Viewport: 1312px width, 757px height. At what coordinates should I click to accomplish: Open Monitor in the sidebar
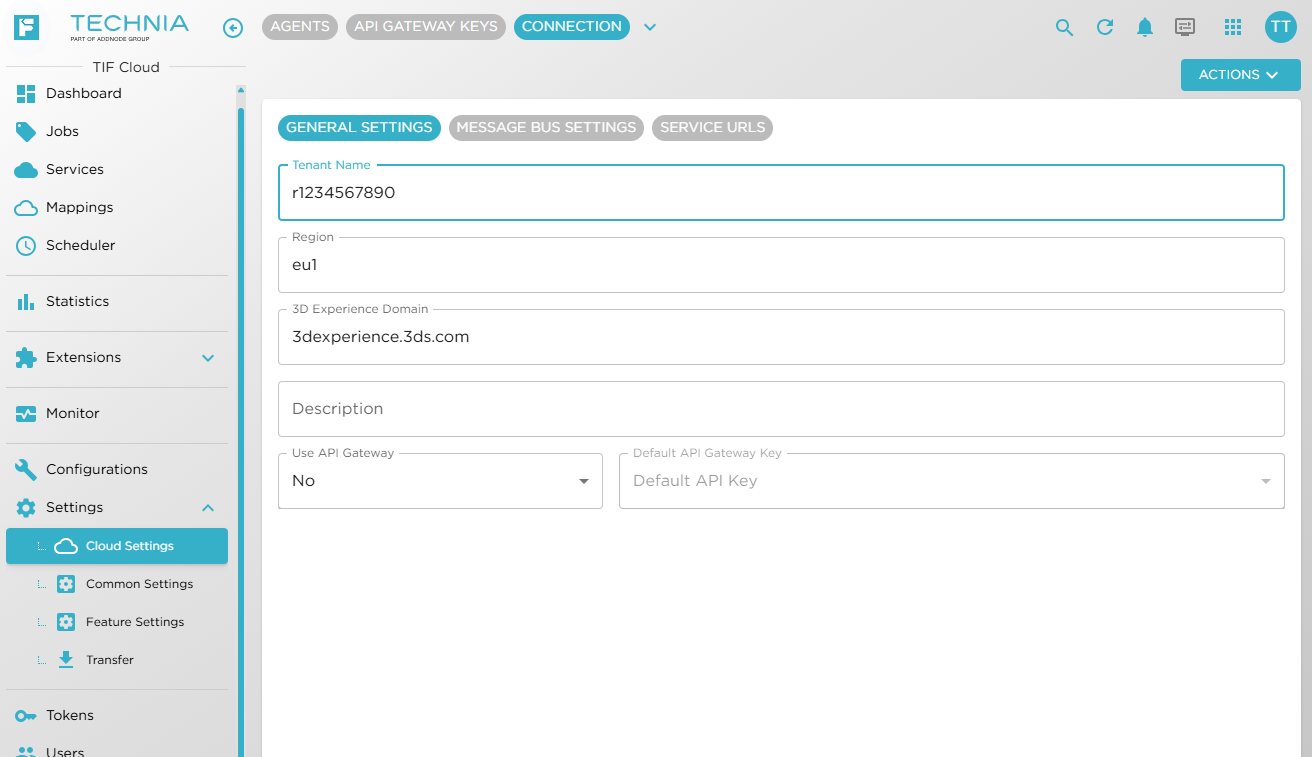tap(117, 413)
